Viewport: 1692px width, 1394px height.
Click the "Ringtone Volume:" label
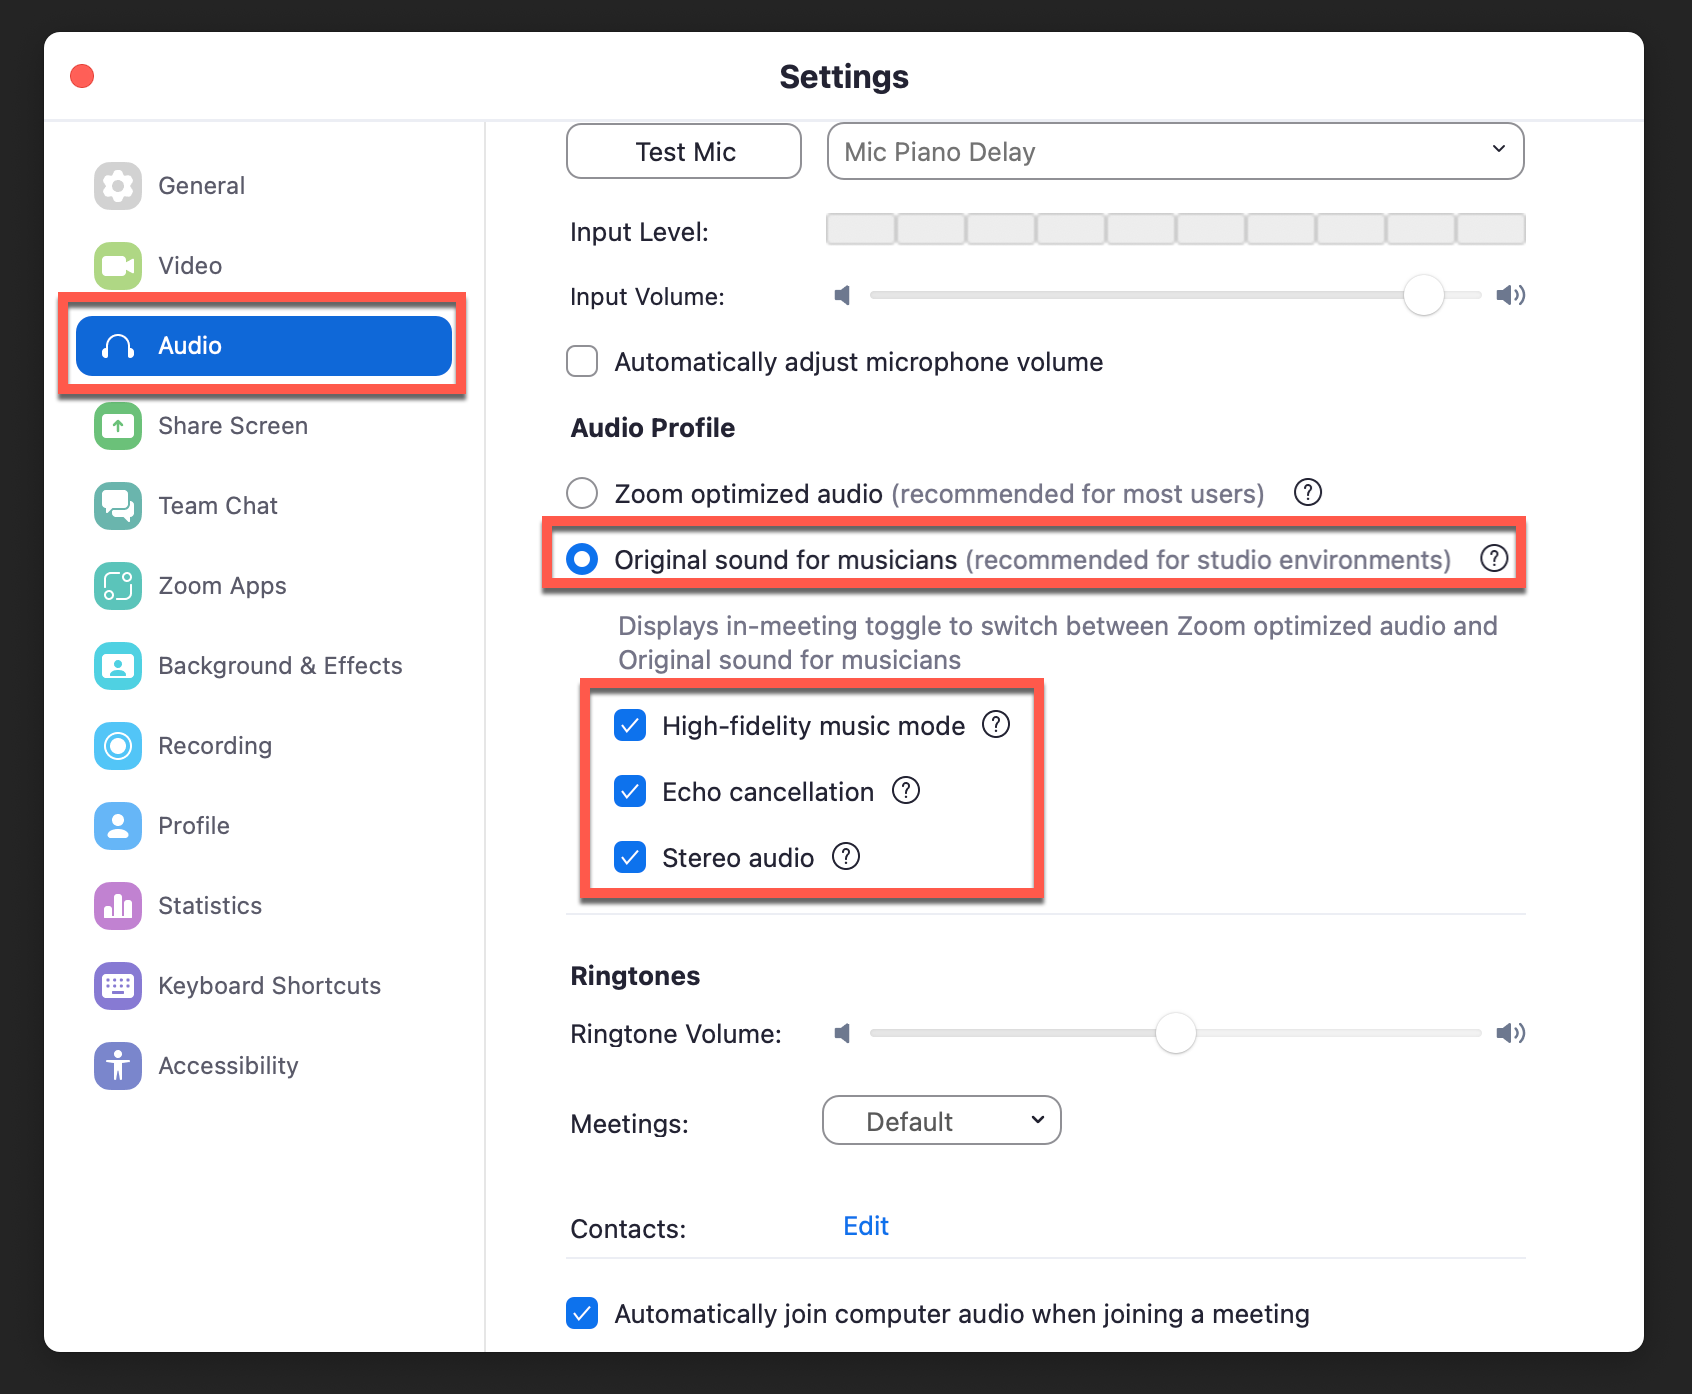[x=676, y=1034]
